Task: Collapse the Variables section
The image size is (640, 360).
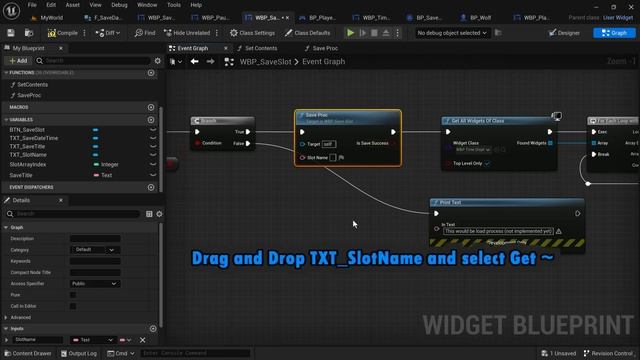Action: coord(6,120)
